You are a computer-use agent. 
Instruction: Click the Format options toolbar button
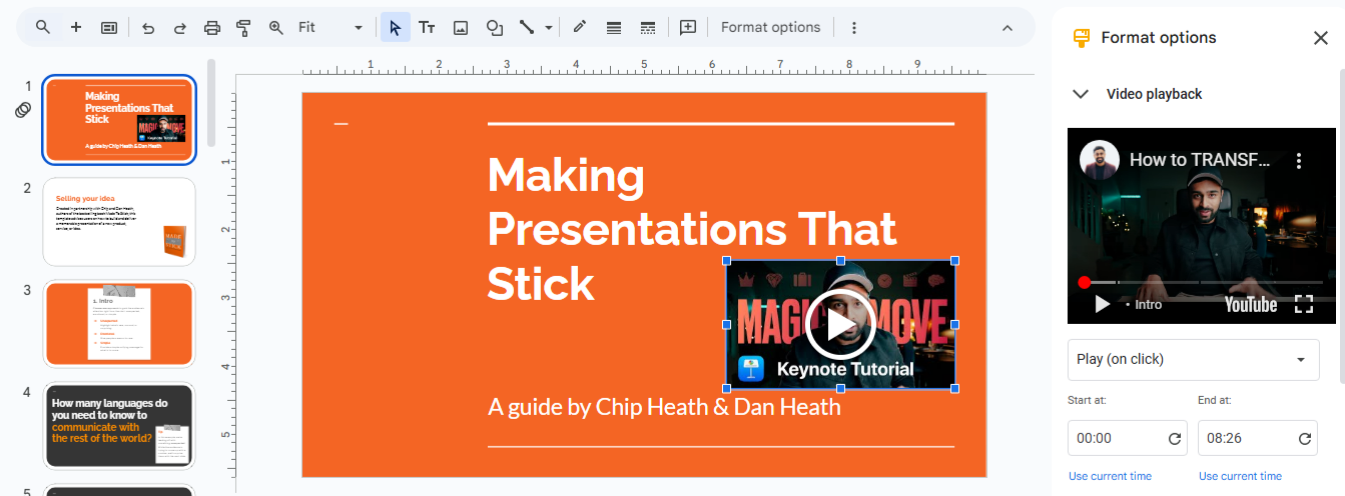(x=771, y=28)
